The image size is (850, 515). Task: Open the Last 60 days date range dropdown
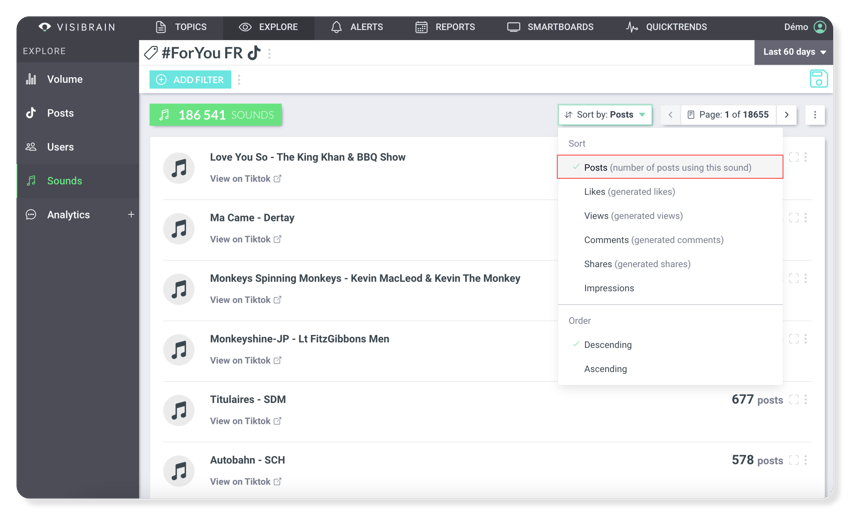click(x=794, y=52)
